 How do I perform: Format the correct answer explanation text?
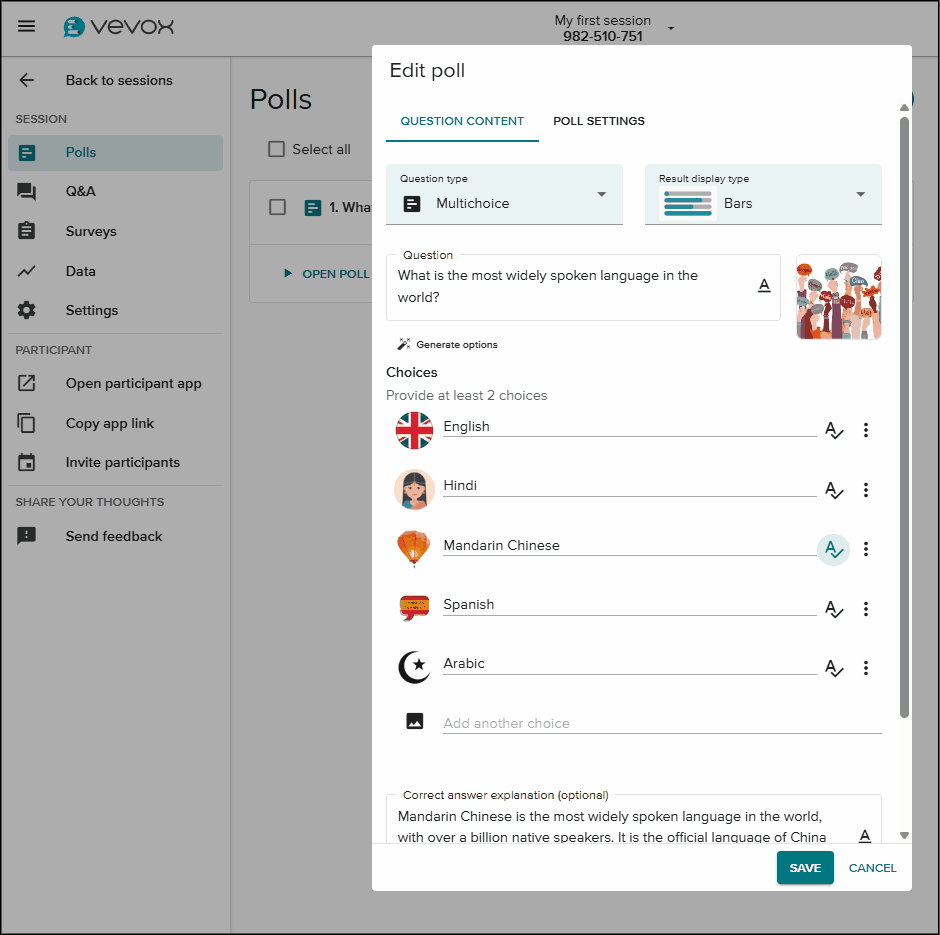[865, 835]
